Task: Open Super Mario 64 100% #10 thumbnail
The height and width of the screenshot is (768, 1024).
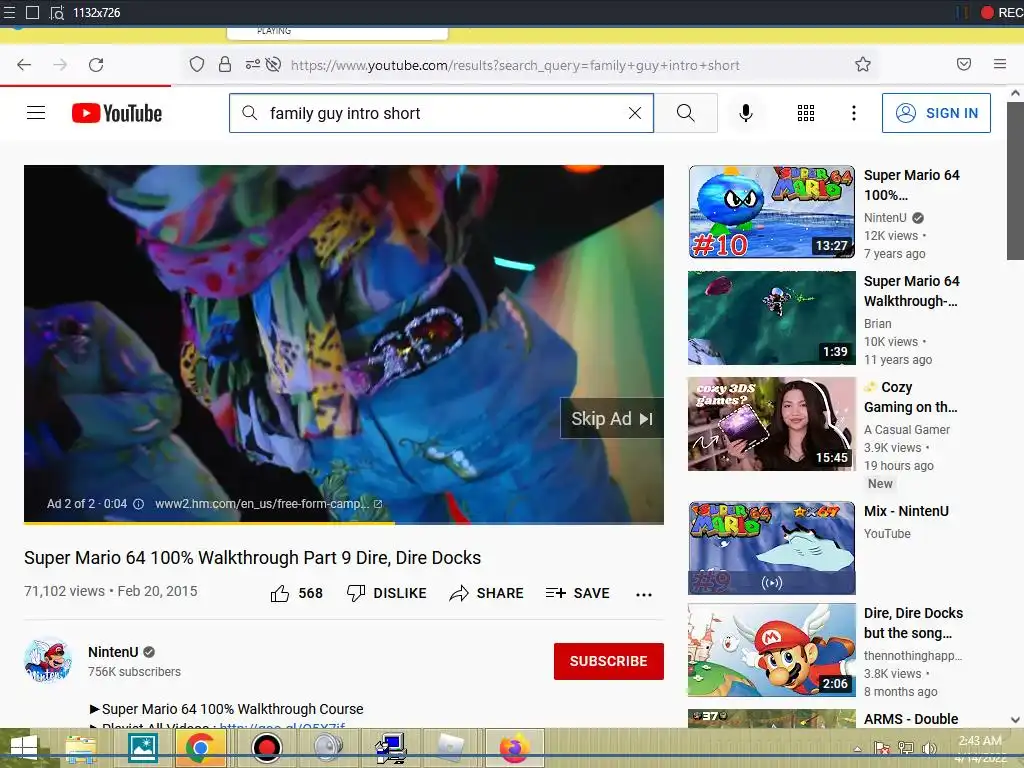Action: [x=771, y=212]
